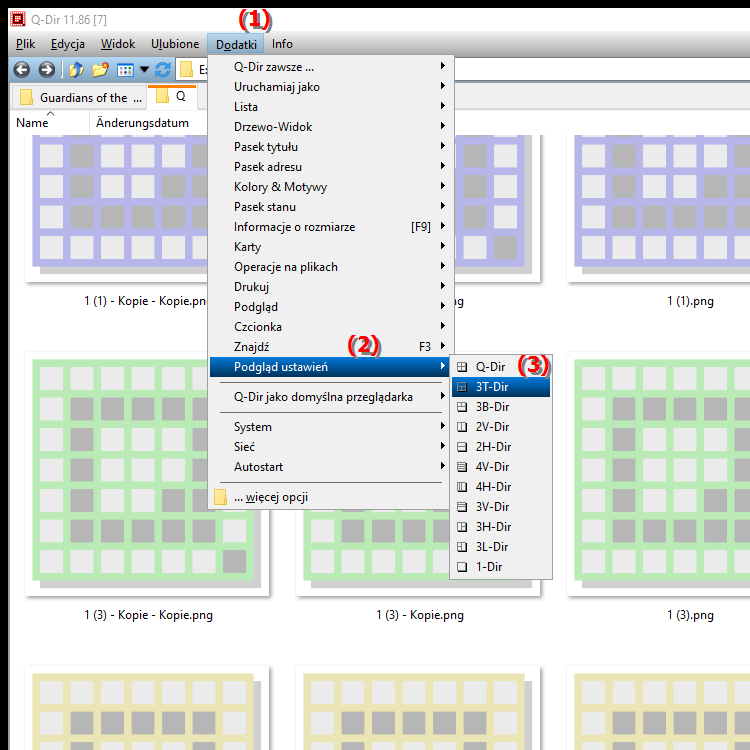Open the Karty menu entry

click(331, 247)
